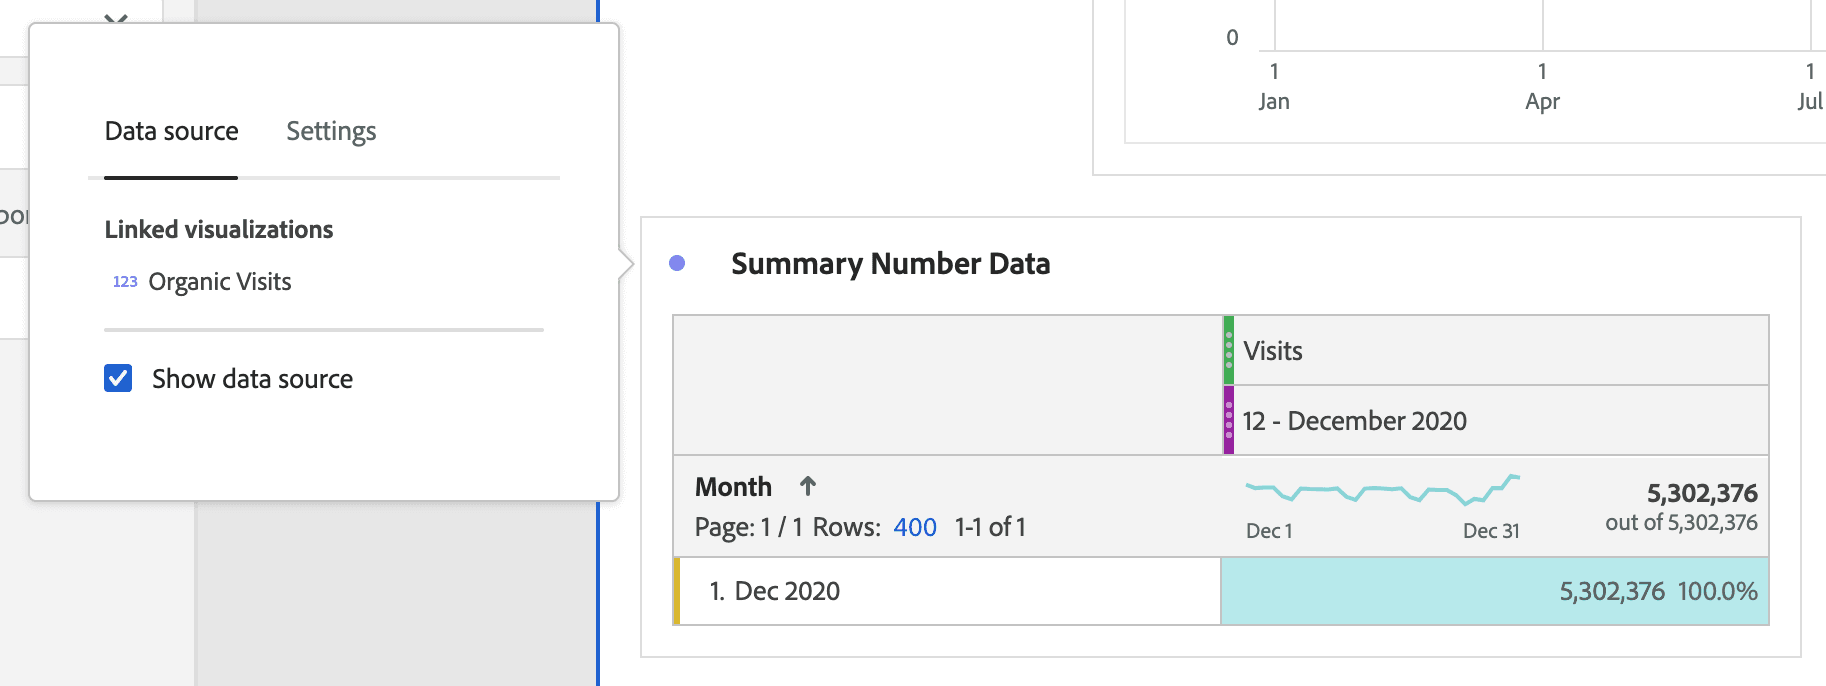Click the purple handle on December 2020 header
1826x686 pixels.
[1229, 421]
